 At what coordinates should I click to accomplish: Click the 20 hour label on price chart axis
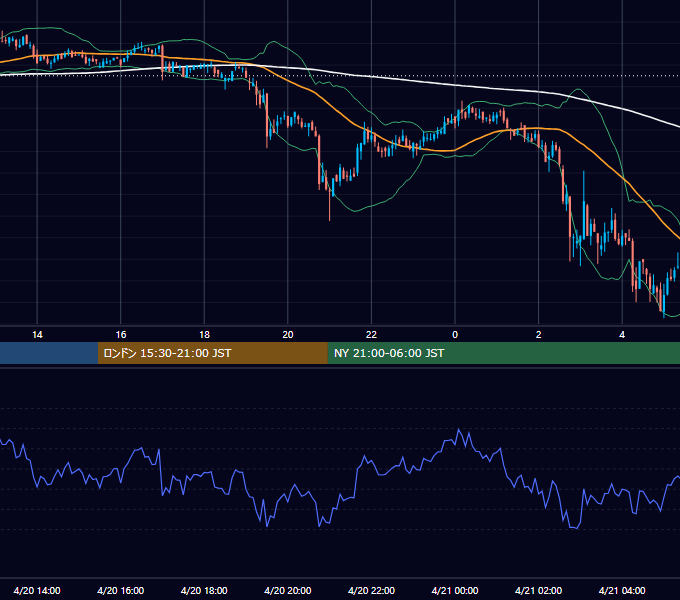(288, 335)
